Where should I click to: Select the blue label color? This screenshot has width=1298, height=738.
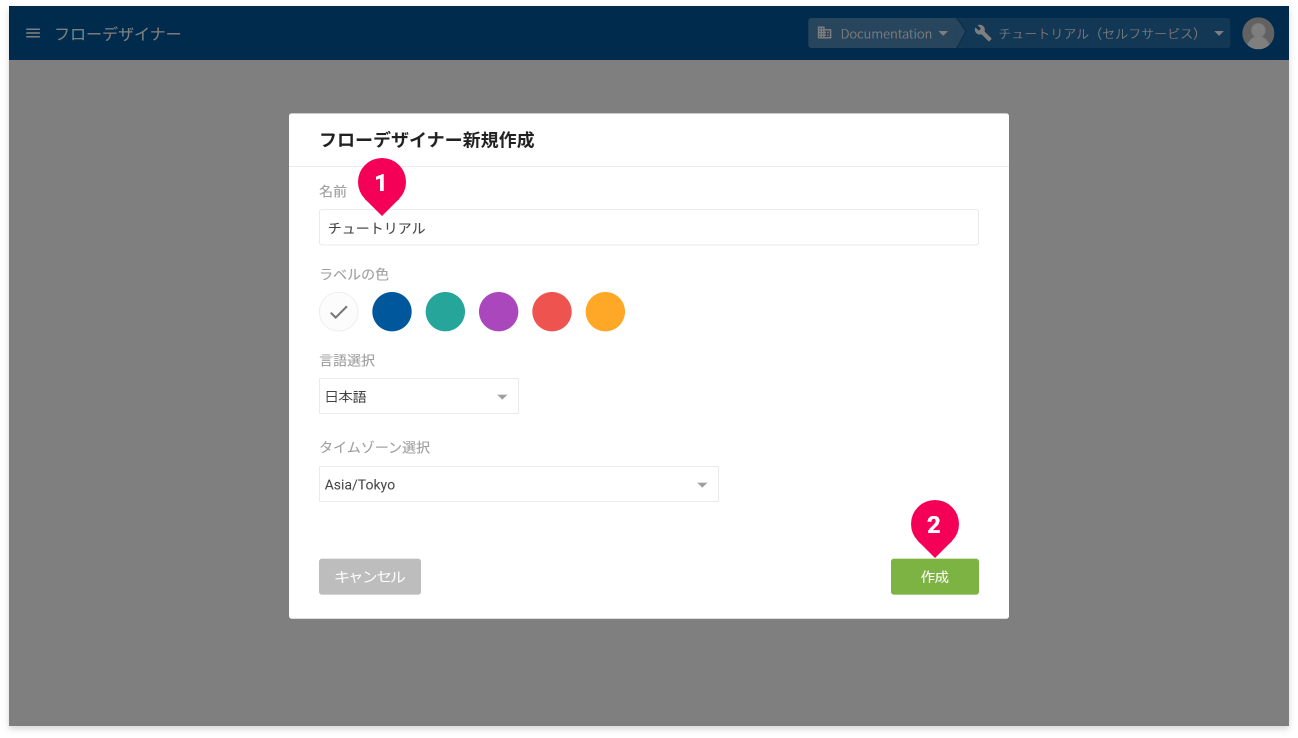pos(392,312)
